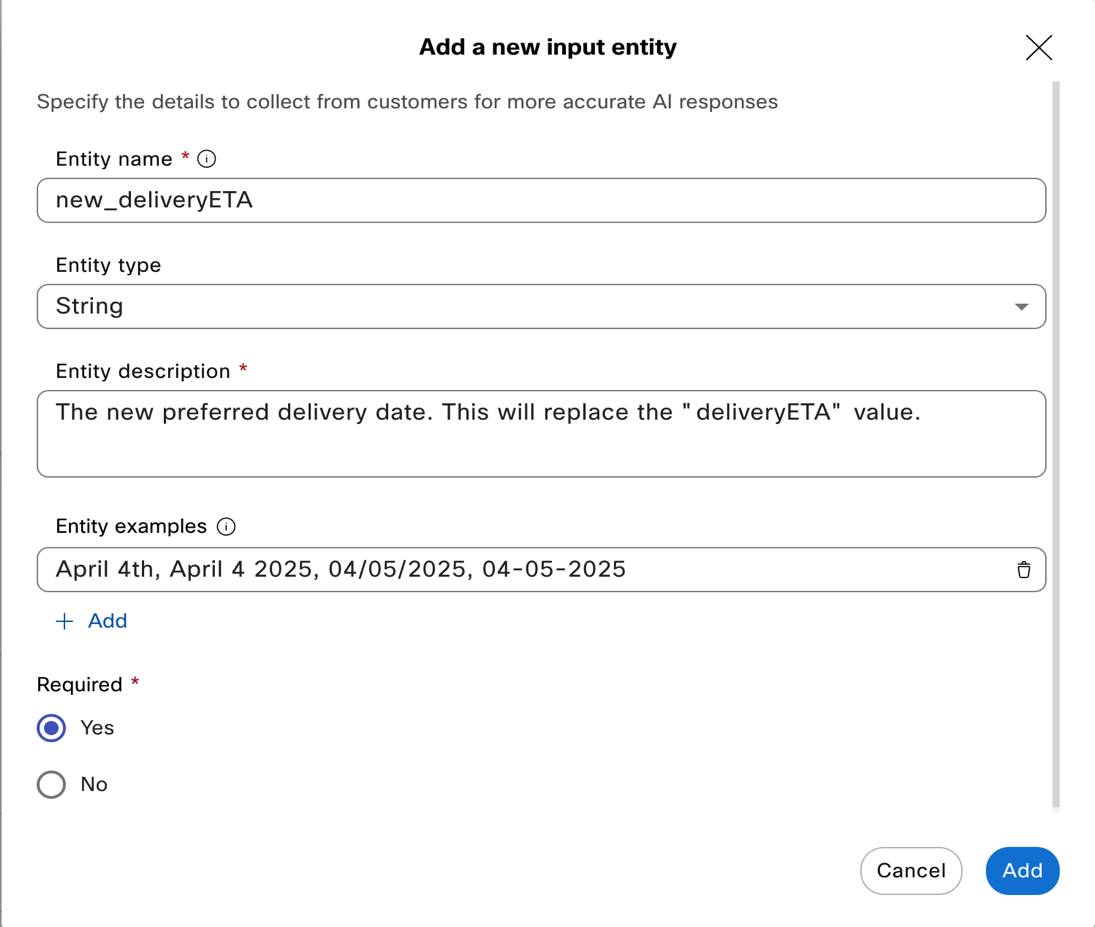
Task: Click the "Entity description" field label
Action: pyautogui.click(x=143, y=371)
